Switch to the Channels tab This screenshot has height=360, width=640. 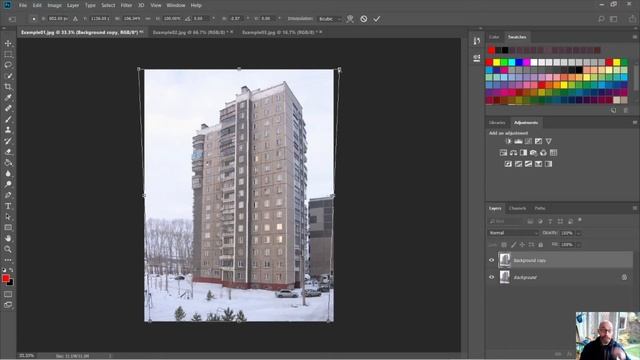[x=517, y=208]
